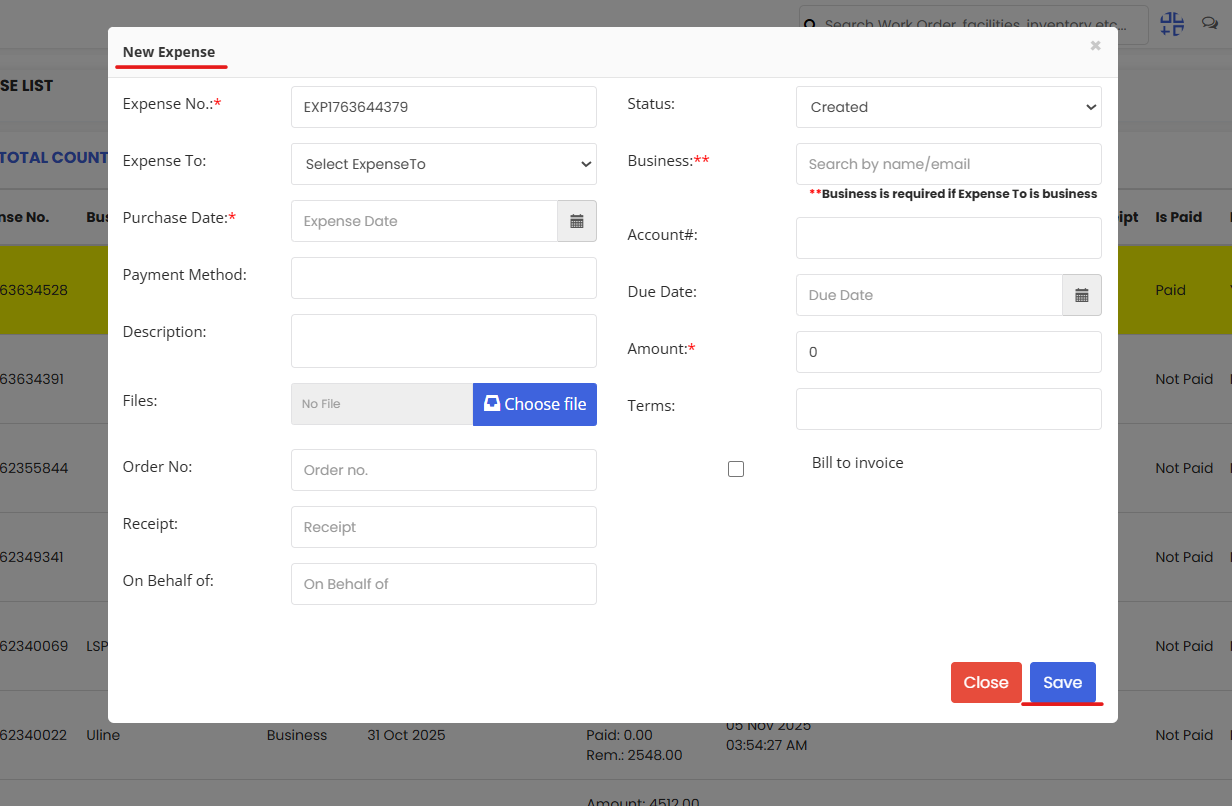
Task: Click the chat bubbles icon in top bar
Action: 1209,24
